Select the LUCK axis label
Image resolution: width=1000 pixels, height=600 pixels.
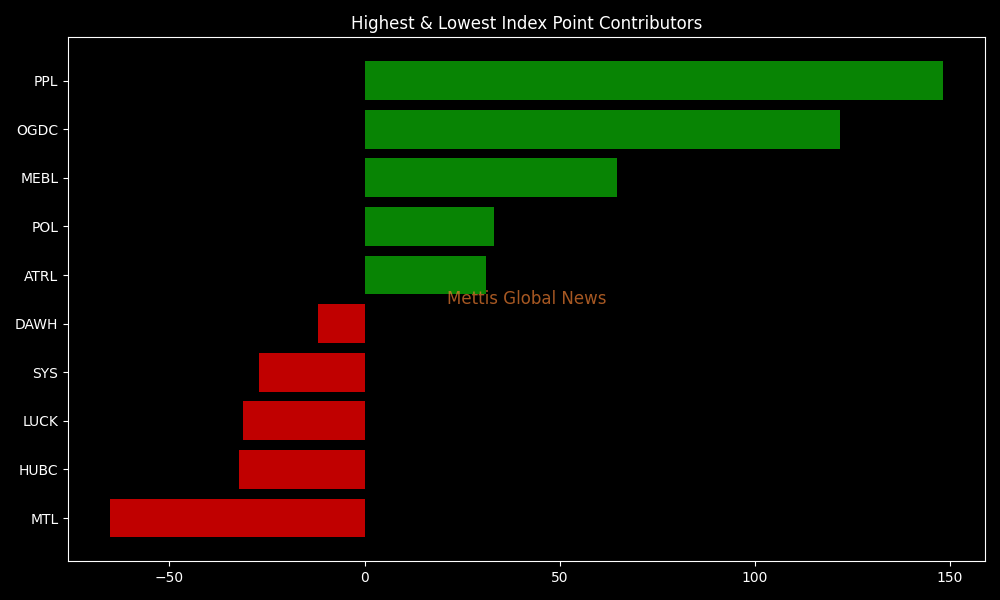pyautogui.click(x=40, y=421)
